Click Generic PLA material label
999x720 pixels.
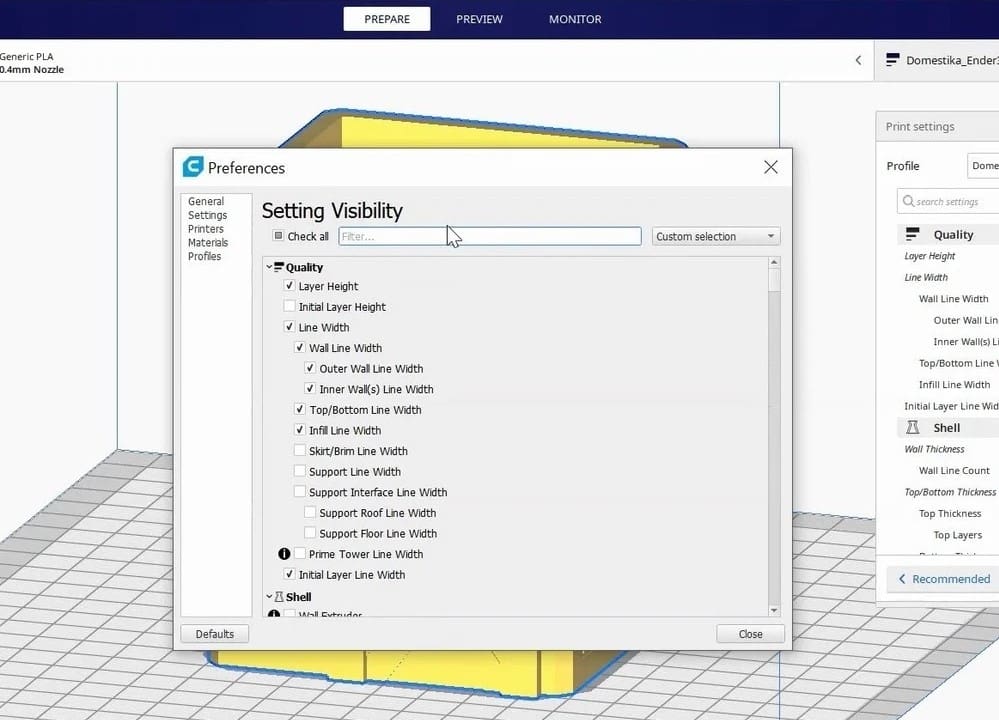[x=26, y=57]
